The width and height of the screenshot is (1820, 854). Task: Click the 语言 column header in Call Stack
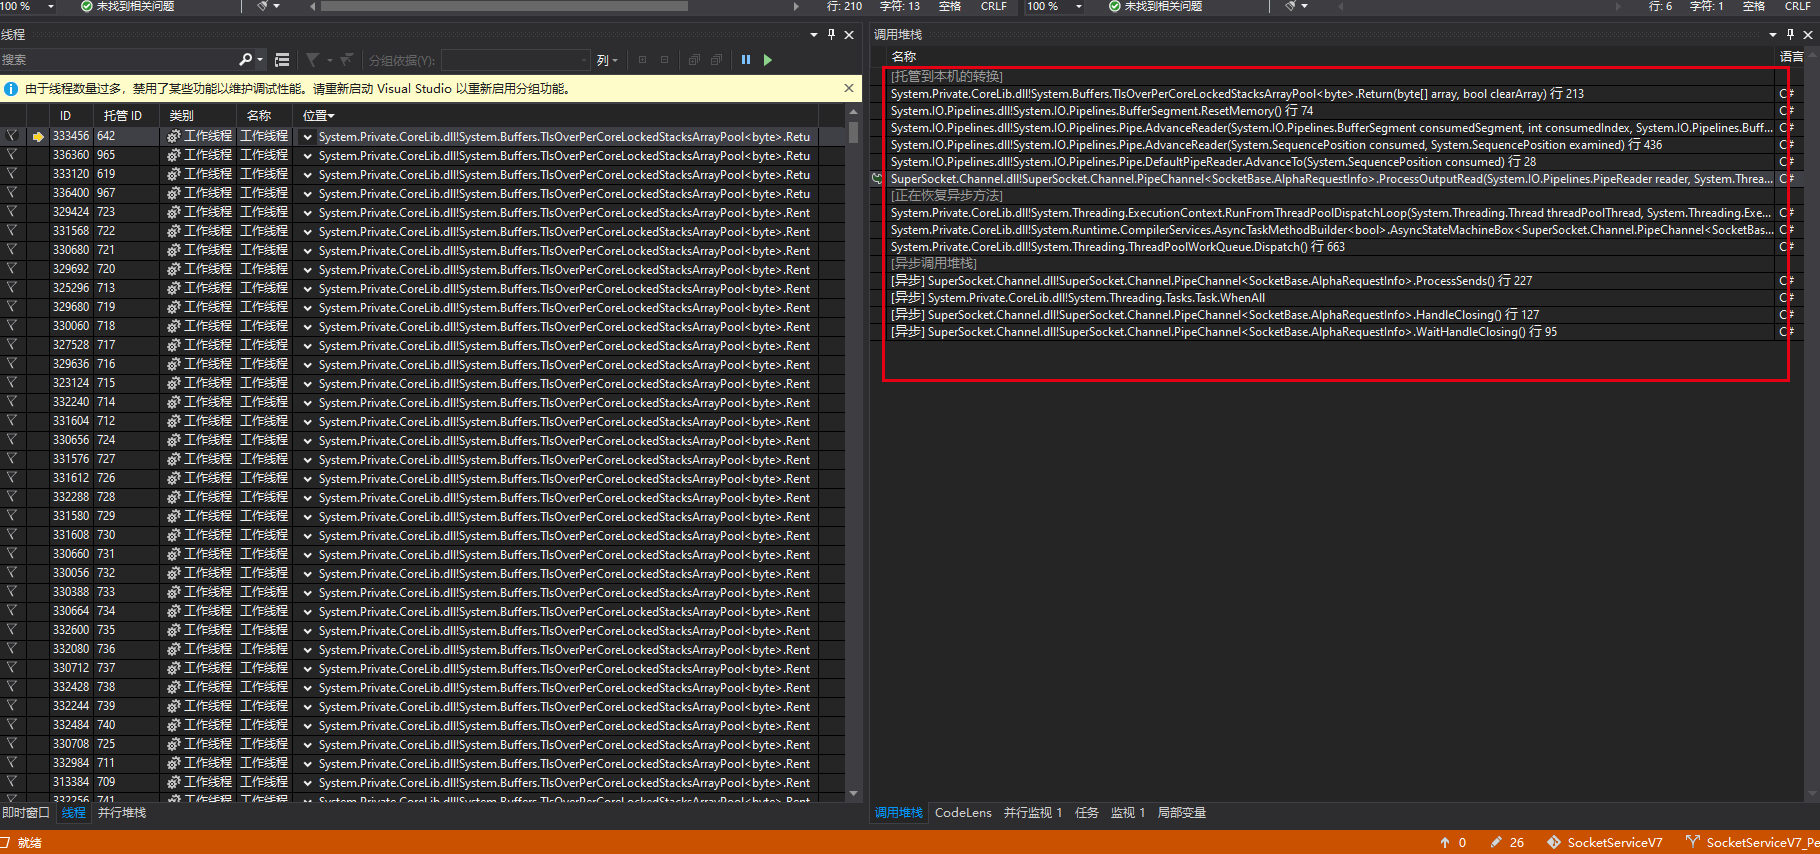(x=1792, y=57)
